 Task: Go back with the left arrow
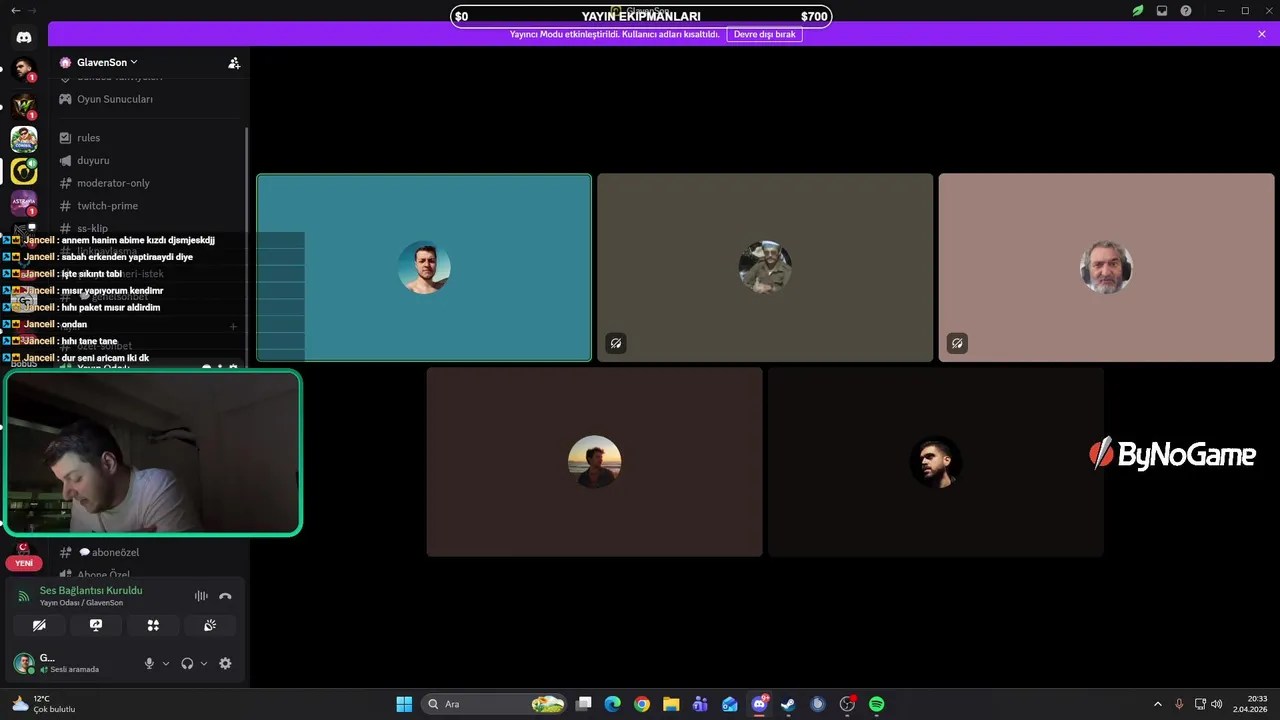coord(15,10)
